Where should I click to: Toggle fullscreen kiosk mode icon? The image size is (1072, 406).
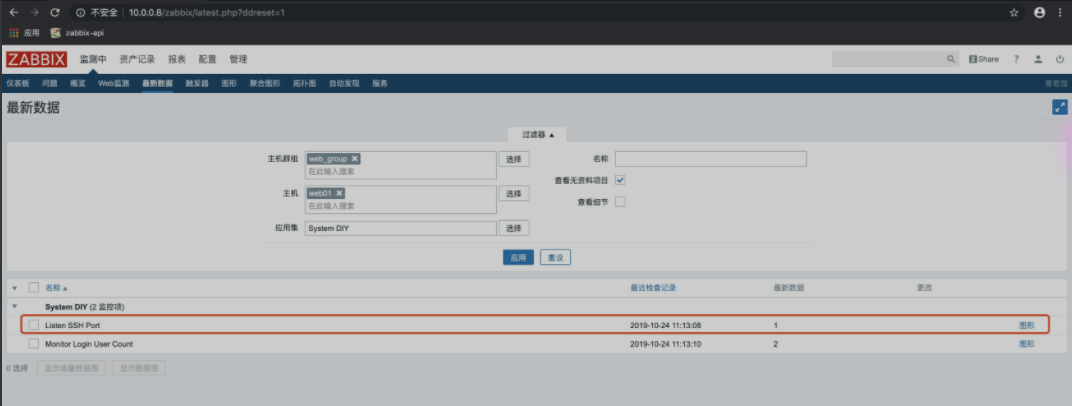point(1060,107)
